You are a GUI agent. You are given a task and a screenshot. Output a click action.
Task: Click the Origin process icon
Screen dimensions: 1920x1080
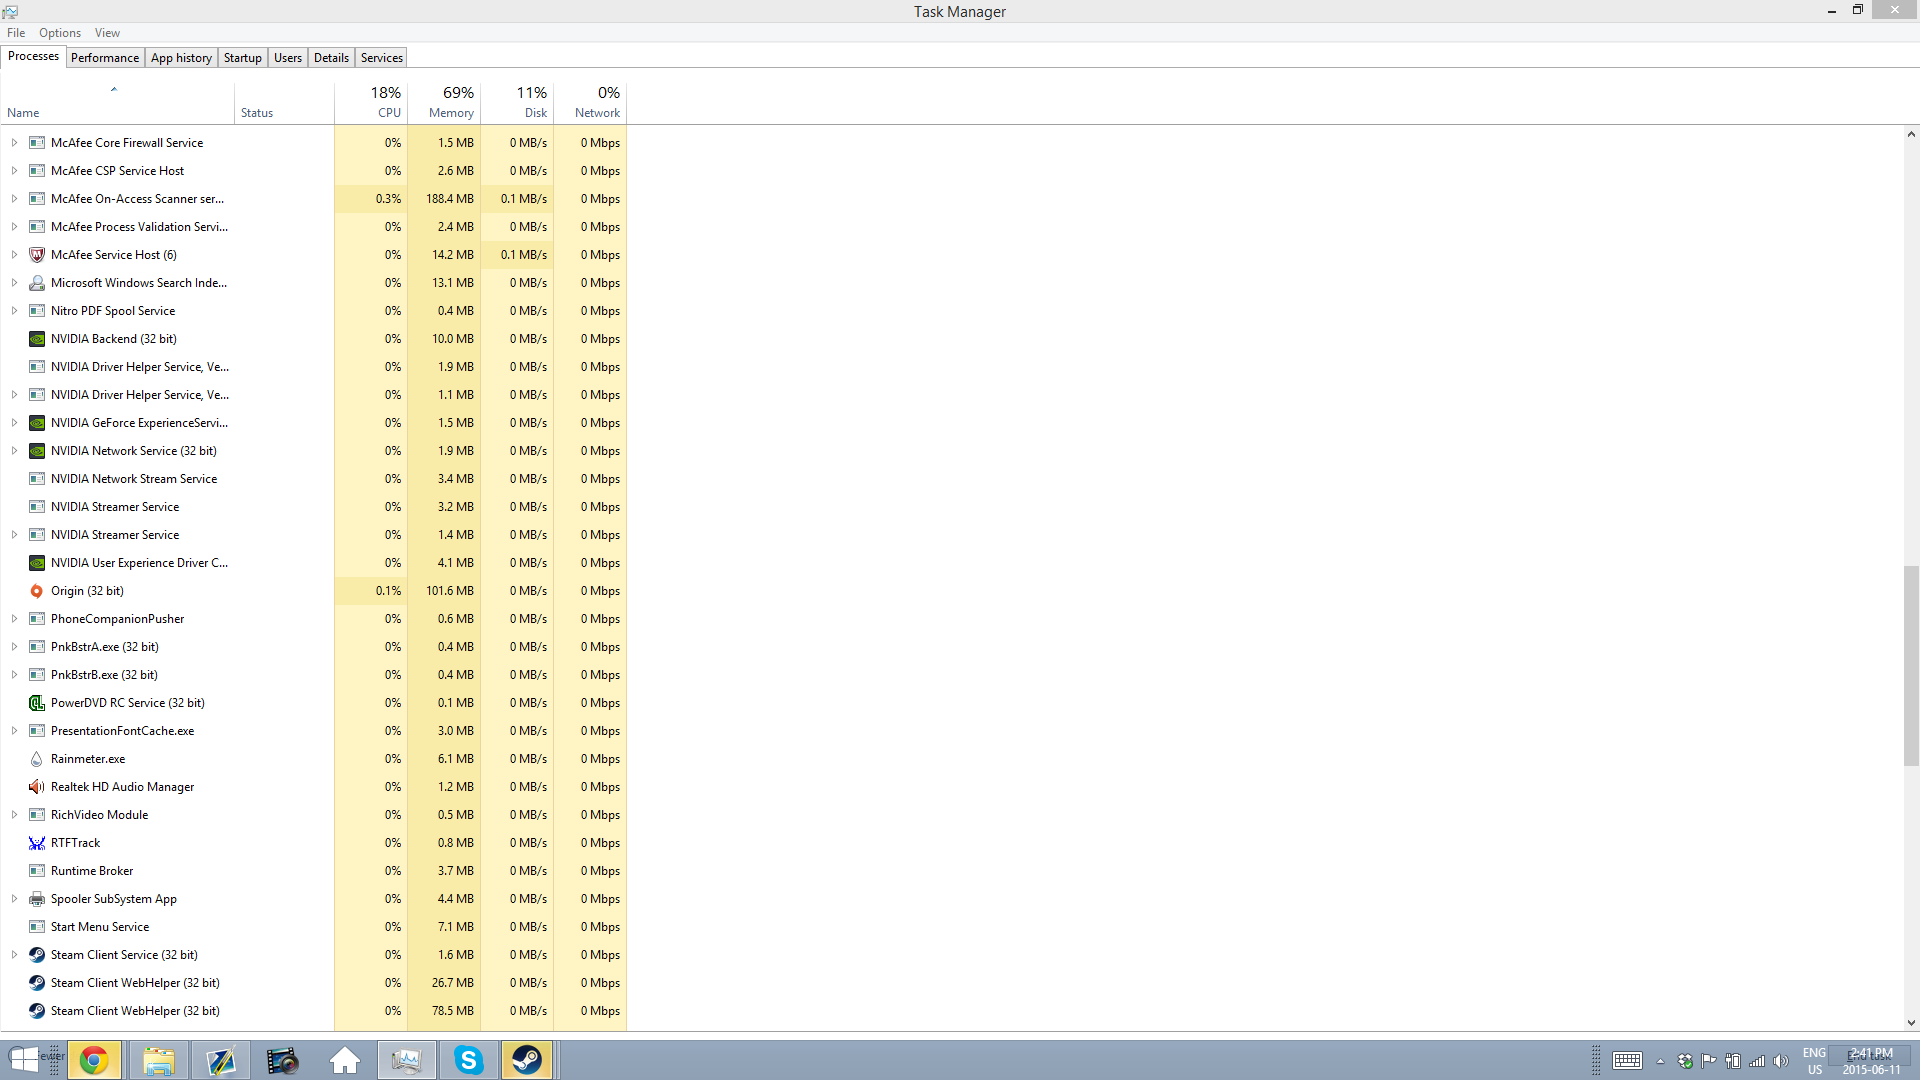coord(37,591)
